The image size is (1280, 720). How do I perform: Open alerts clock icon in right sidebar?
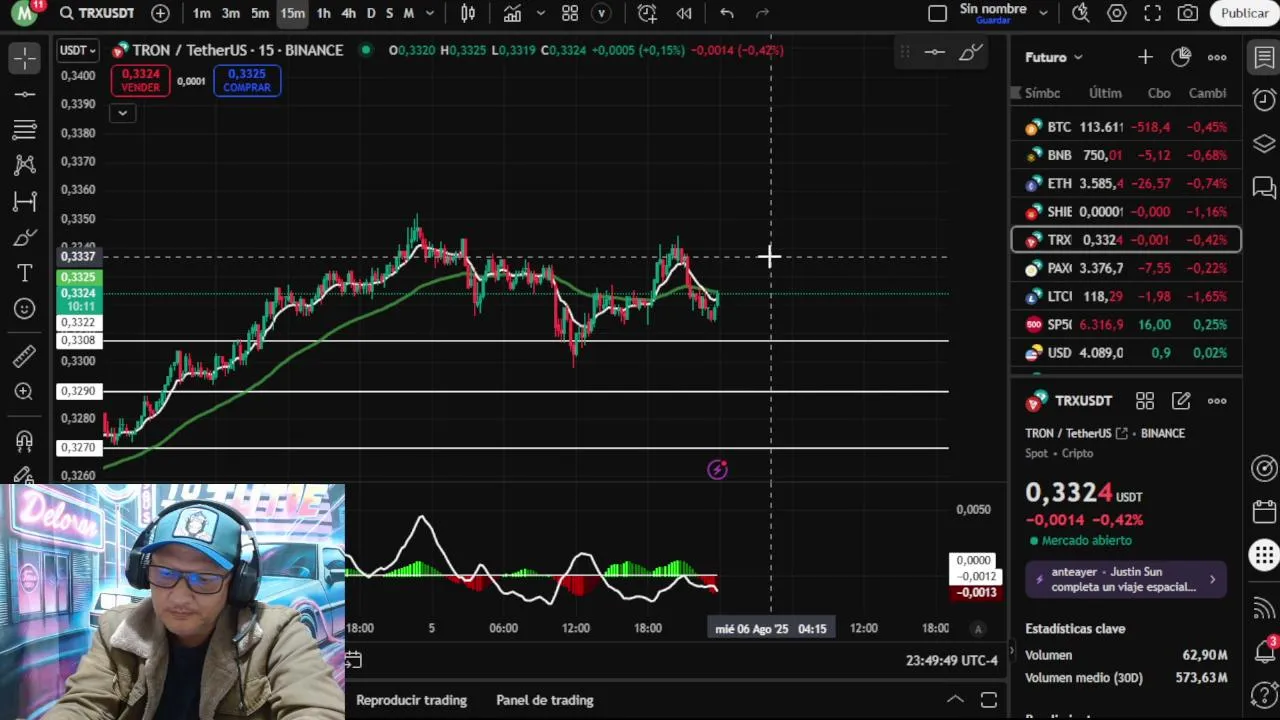tap(1264, 100)
